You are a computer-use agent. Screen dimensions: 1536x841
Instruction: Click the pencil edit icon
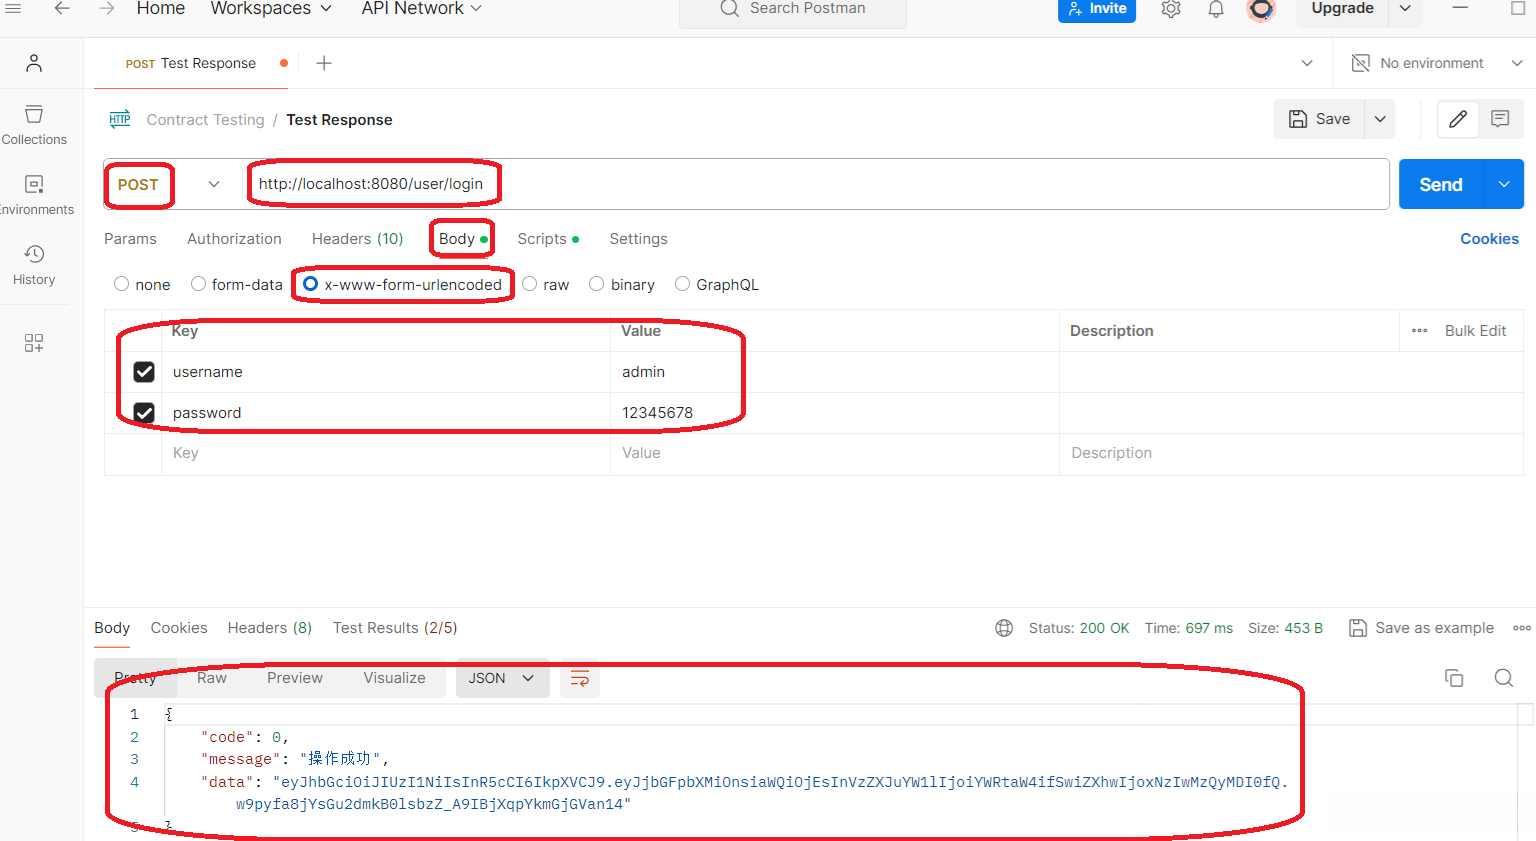click(x=1458, y=119)
